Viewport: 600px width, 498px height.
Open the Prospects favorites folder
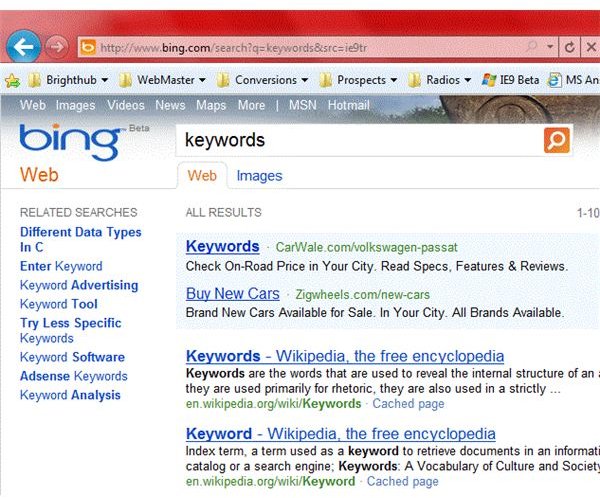coord(358,80)
